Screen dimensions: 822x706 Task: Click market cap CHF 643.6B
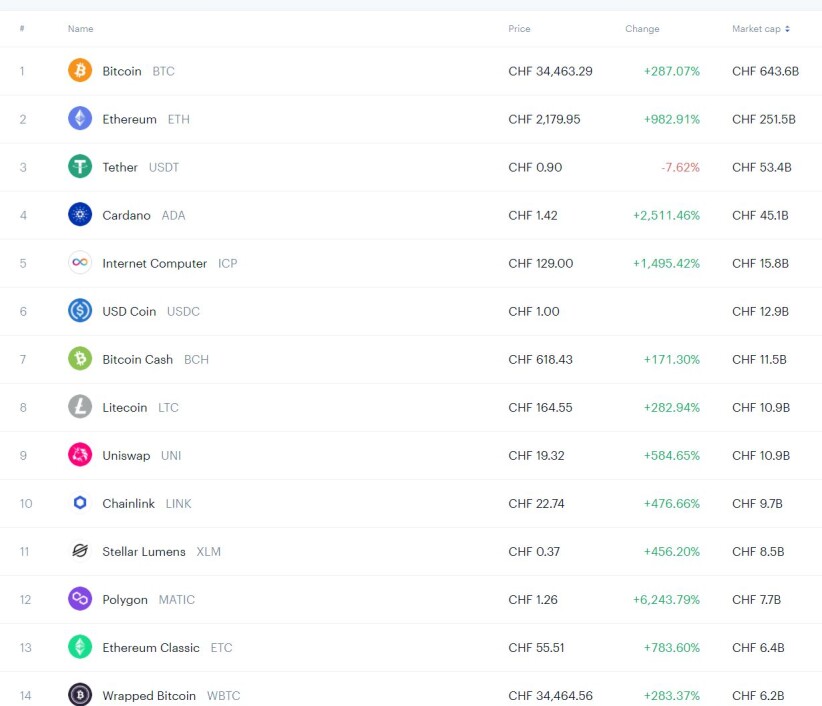pyautogui.click(x=765, y=71)
